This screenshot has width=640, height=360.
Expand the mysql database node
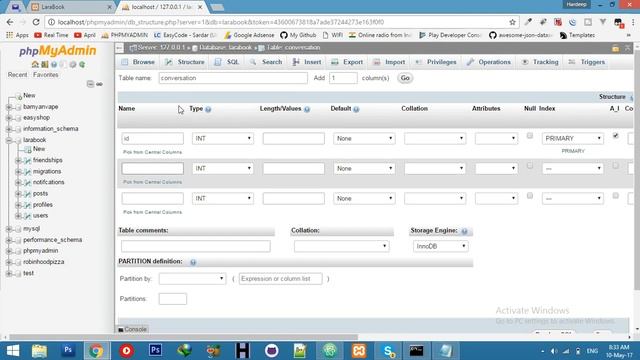tap(9, 229)
